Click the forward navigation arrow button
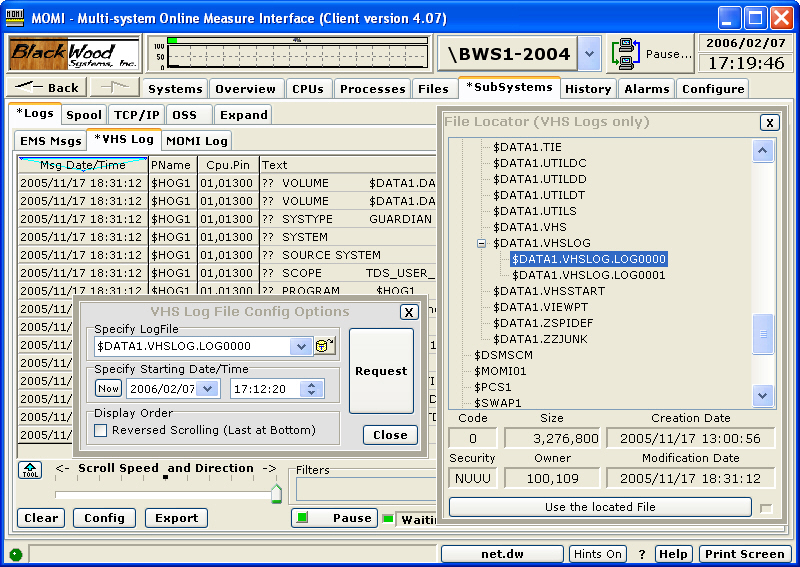 point(115,88)
